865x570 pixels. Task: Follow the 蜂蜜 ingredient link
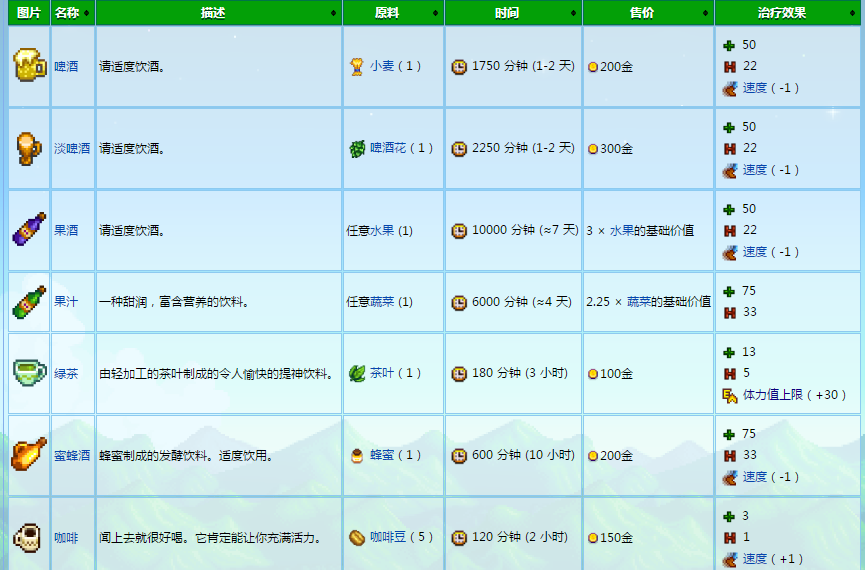click(x=382, y=455)
